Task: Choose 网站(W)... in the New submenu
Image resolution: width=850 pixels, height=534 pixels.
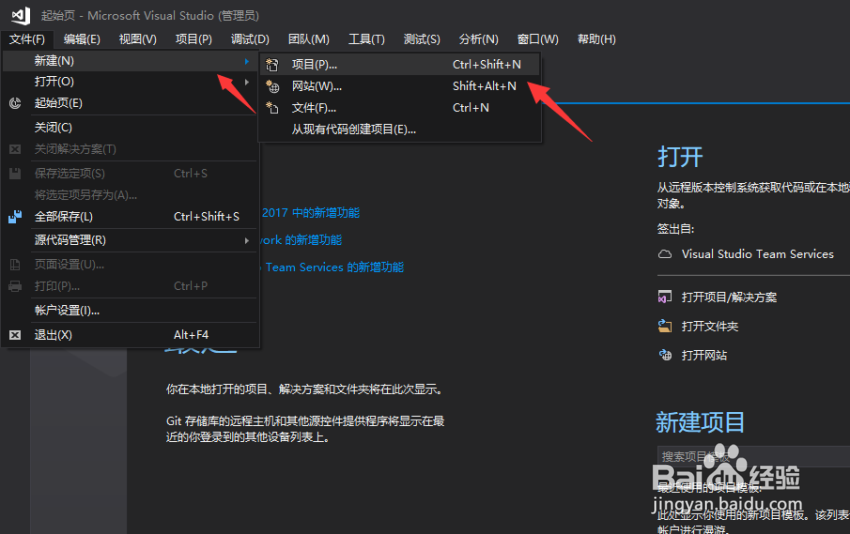Action: tap(400, 86)
